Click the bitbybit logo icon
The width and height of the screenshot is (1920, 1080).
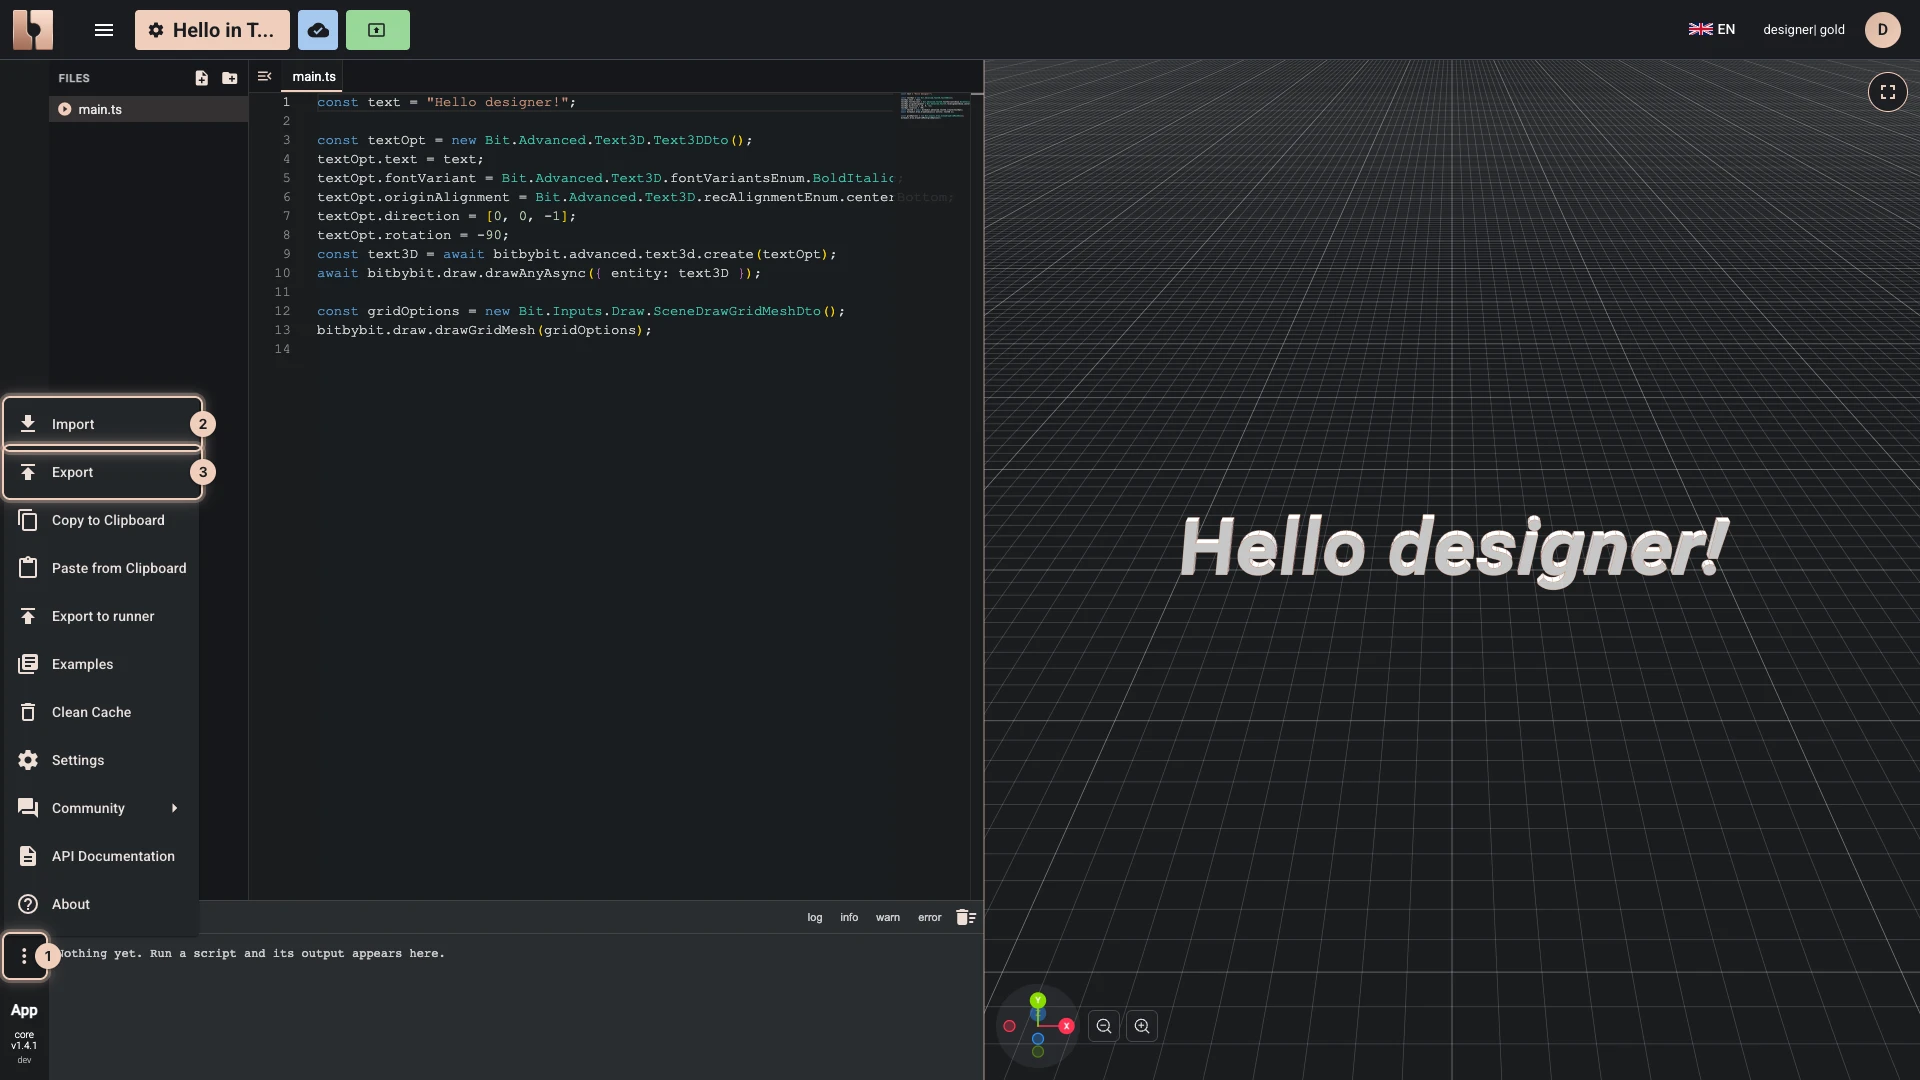[x=33, y=30]
